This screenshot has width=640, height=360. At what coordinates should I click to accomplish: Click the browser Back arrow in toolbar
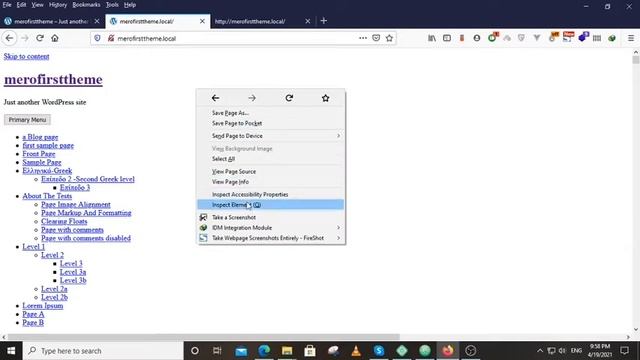(x=9, y=38)
